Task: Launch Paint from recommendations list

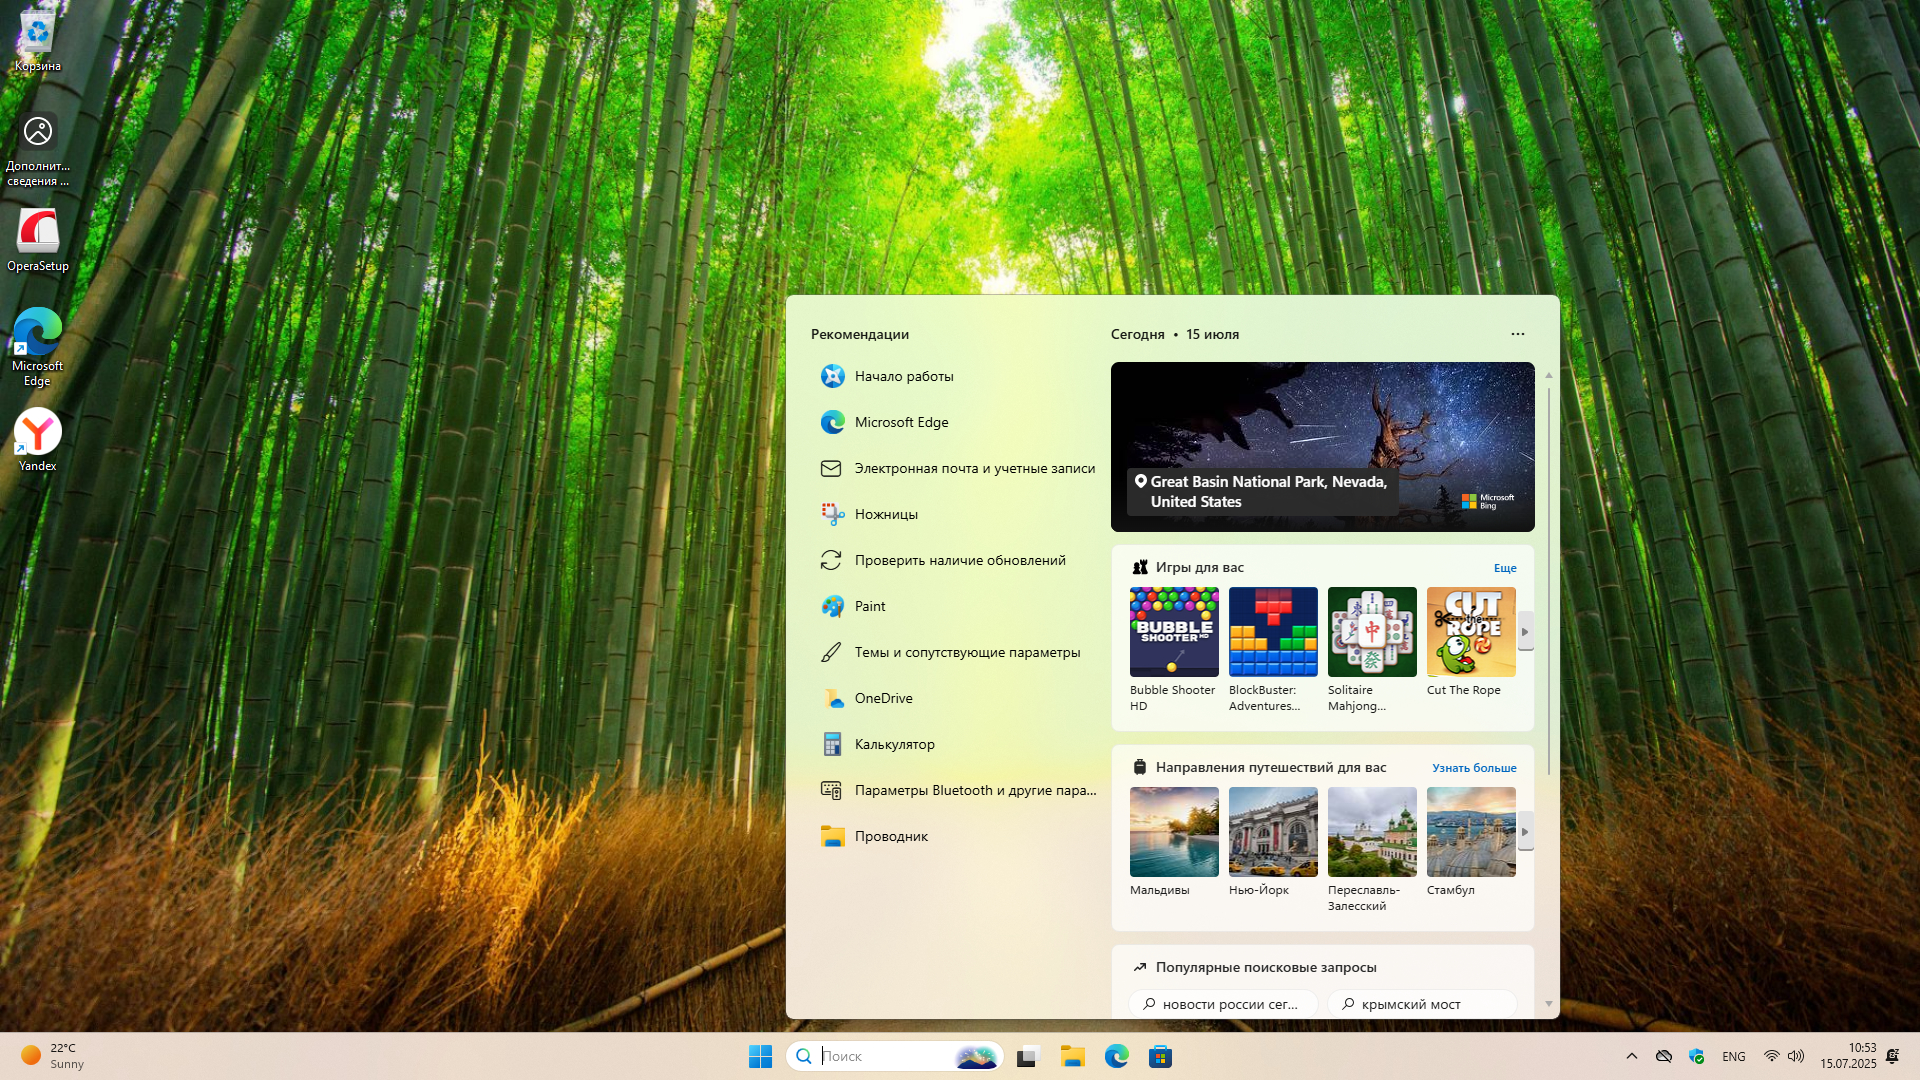Action: point(869,606)
